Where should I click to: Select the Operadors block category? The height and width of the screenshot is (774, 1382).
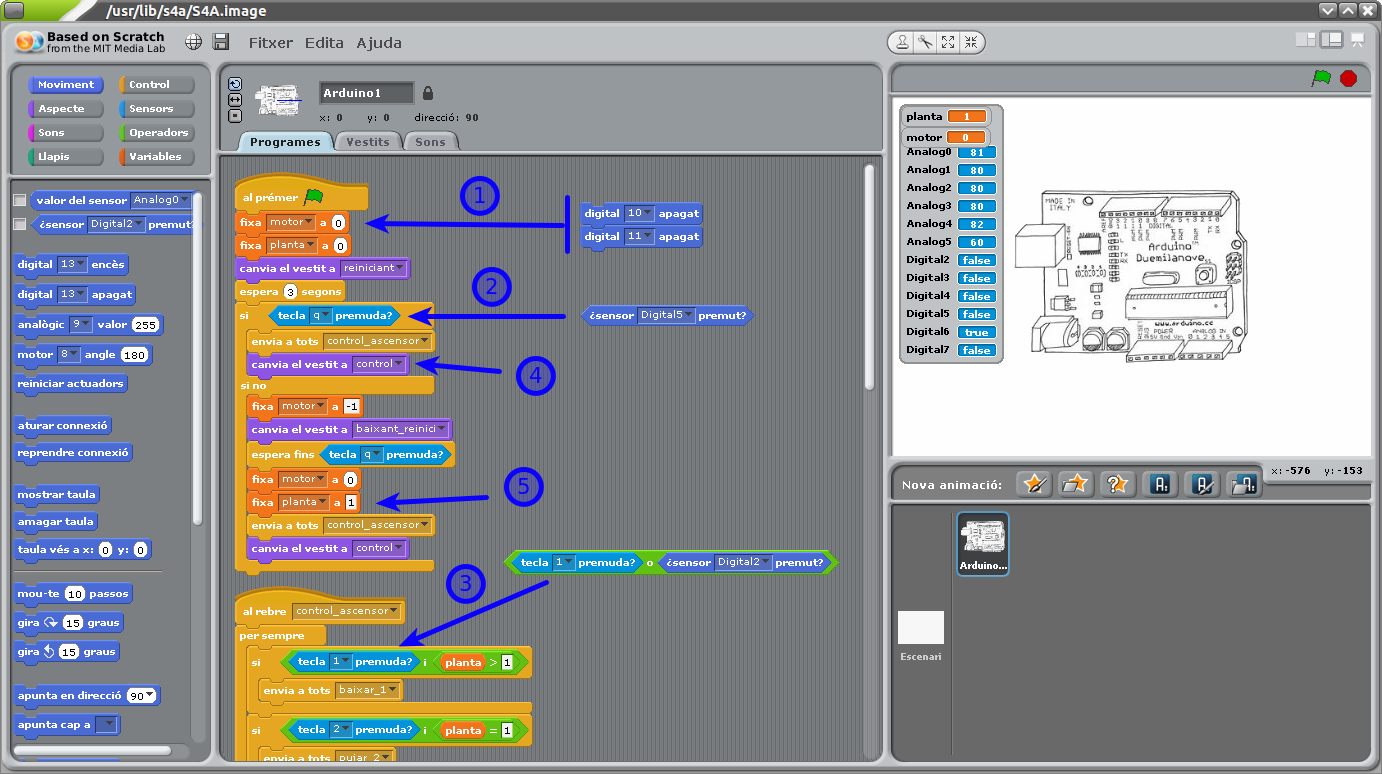156,133
